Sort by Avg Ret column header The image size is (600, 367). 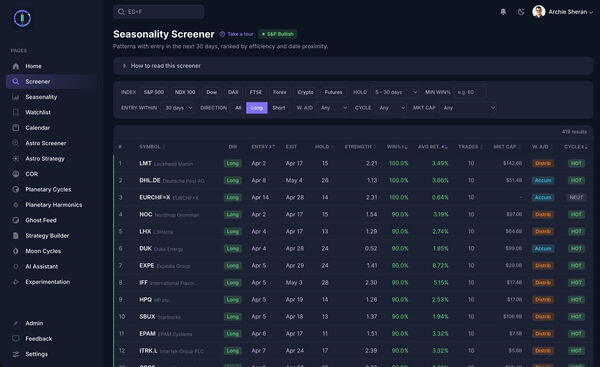tap(432, 147)
